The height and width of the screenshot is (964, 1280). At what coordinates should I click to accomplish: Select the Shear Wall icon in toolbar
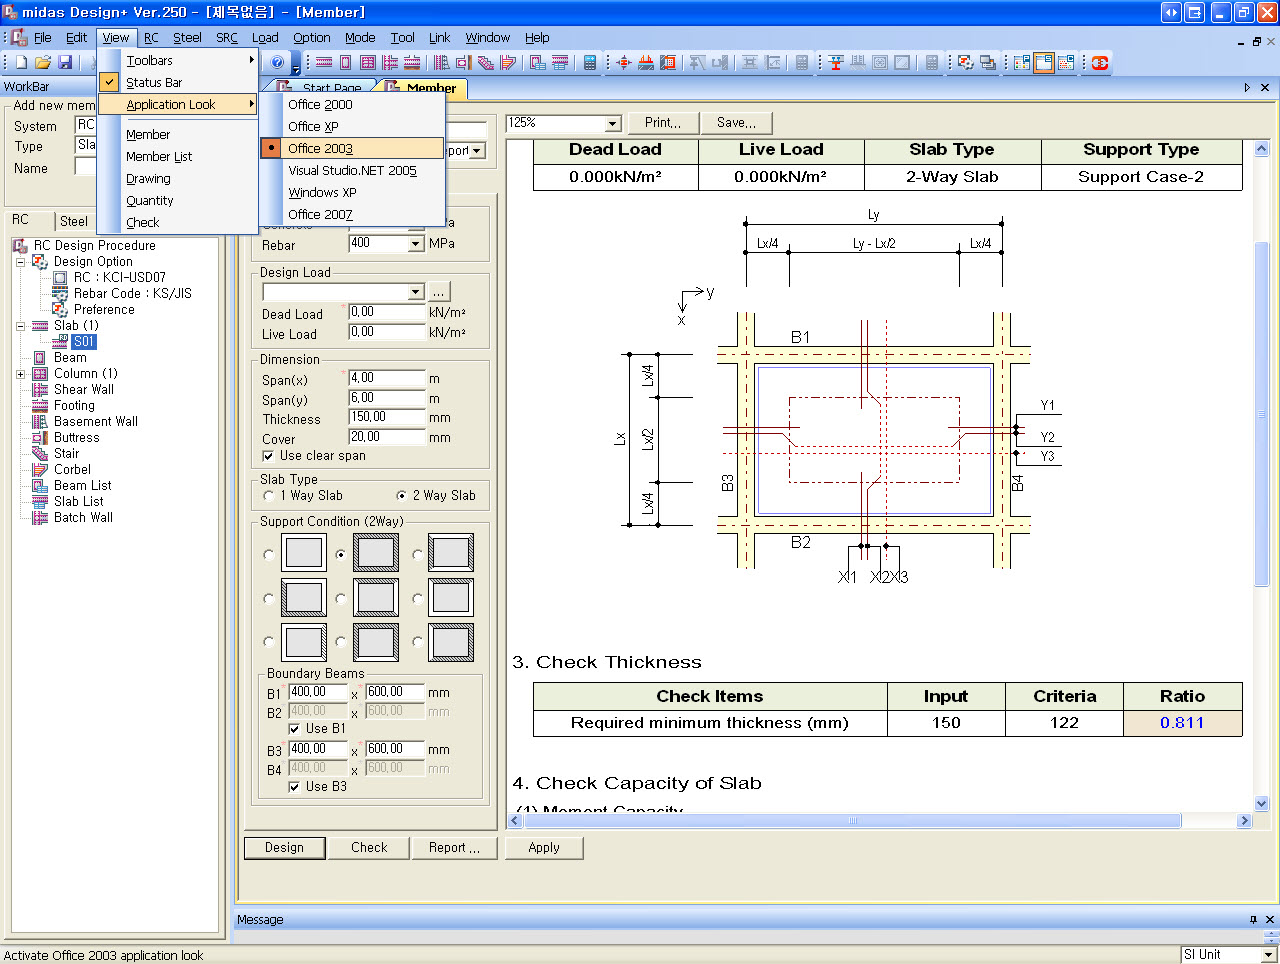[390, 62]
